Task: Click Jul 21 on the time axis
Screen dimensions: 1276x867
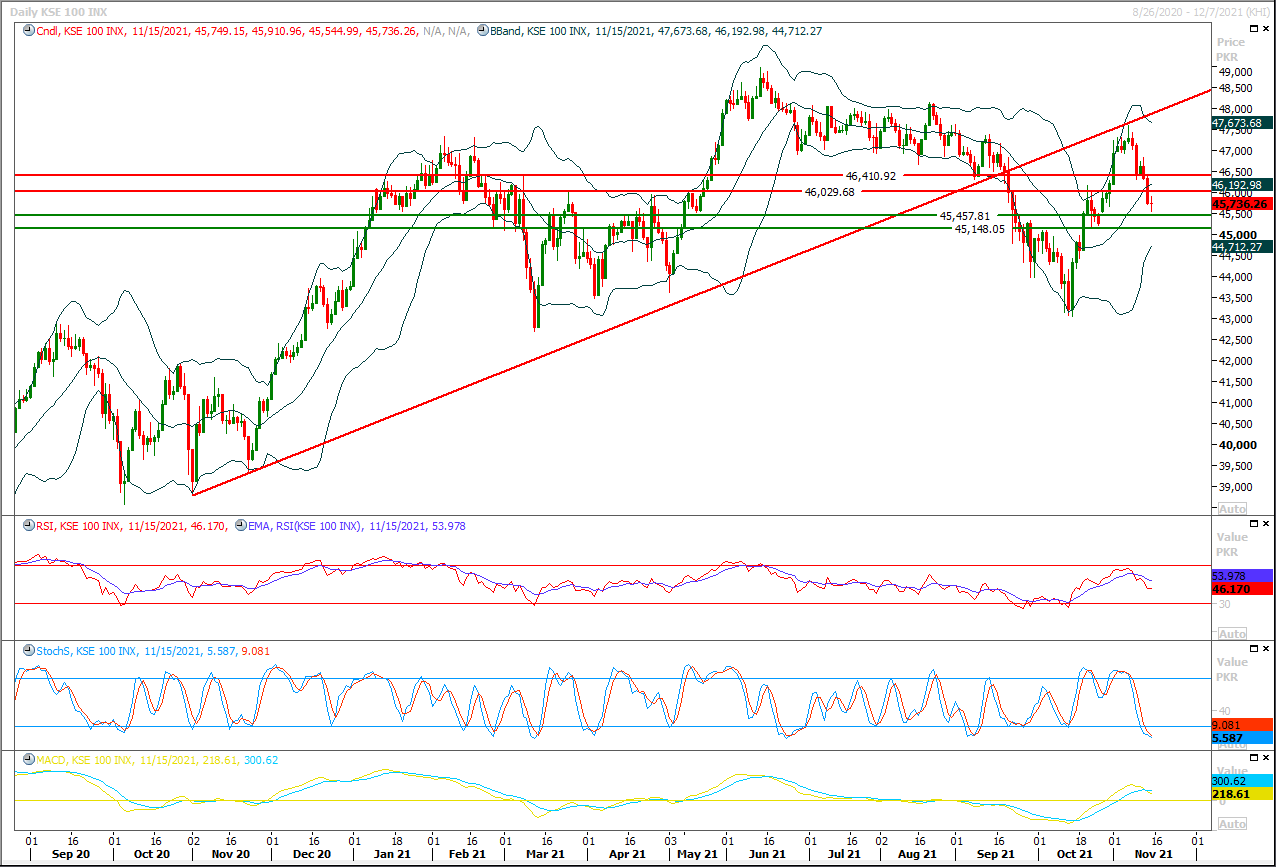Action: tap(845, 854)
